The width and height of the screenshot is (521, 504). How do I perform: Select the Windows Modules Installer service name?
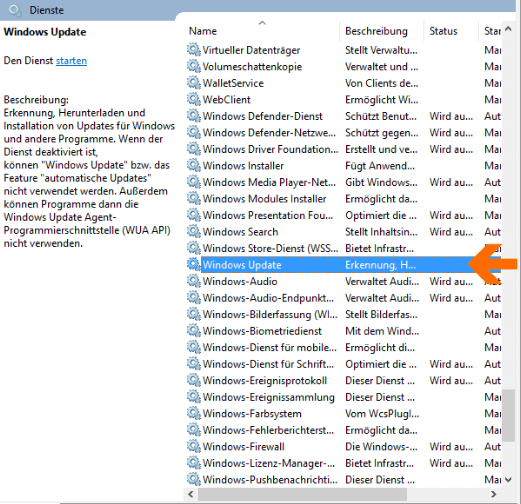coord(264,199)
